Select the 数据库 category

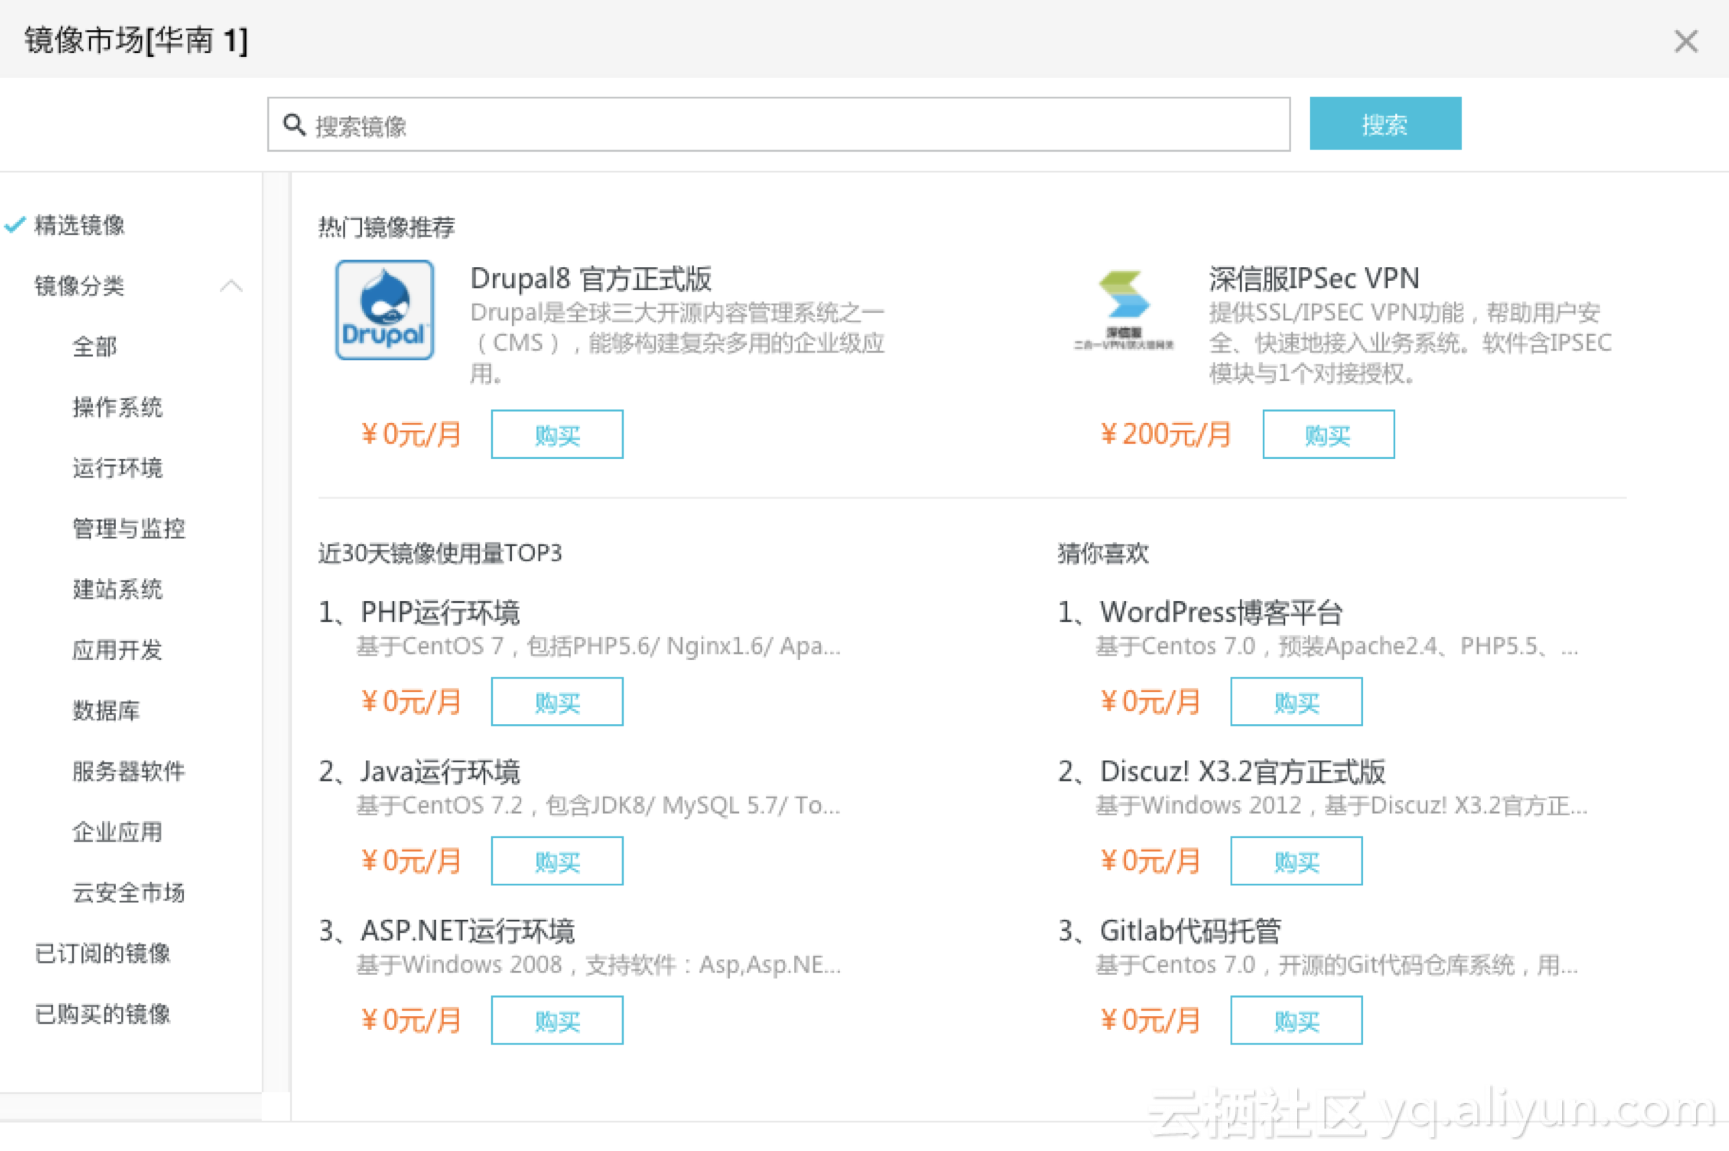(106, 711)
